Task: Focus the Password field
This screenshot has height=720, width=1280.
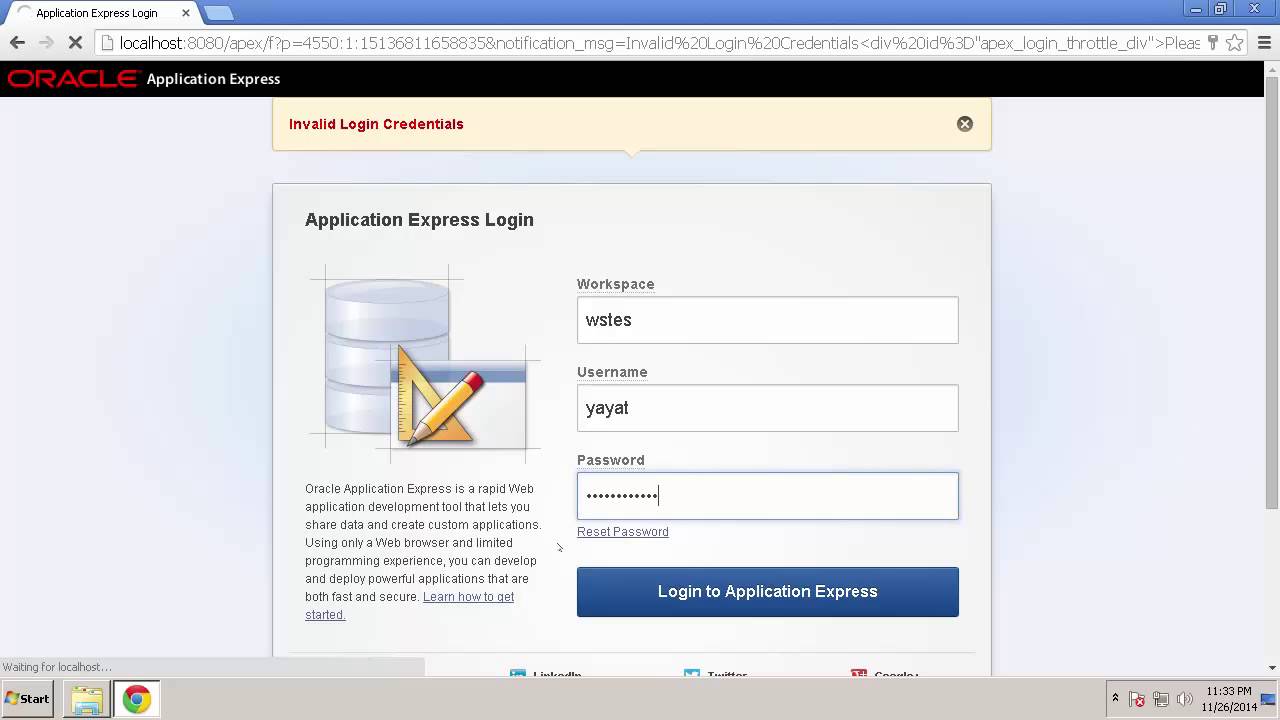Action: (x=767, y=496)
